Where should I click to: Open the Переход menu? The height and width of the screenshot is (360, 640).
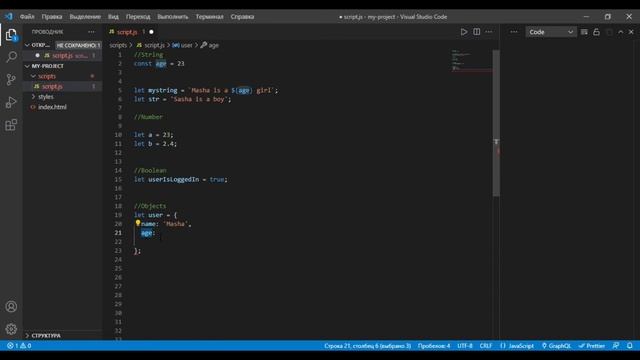[138, 17]
